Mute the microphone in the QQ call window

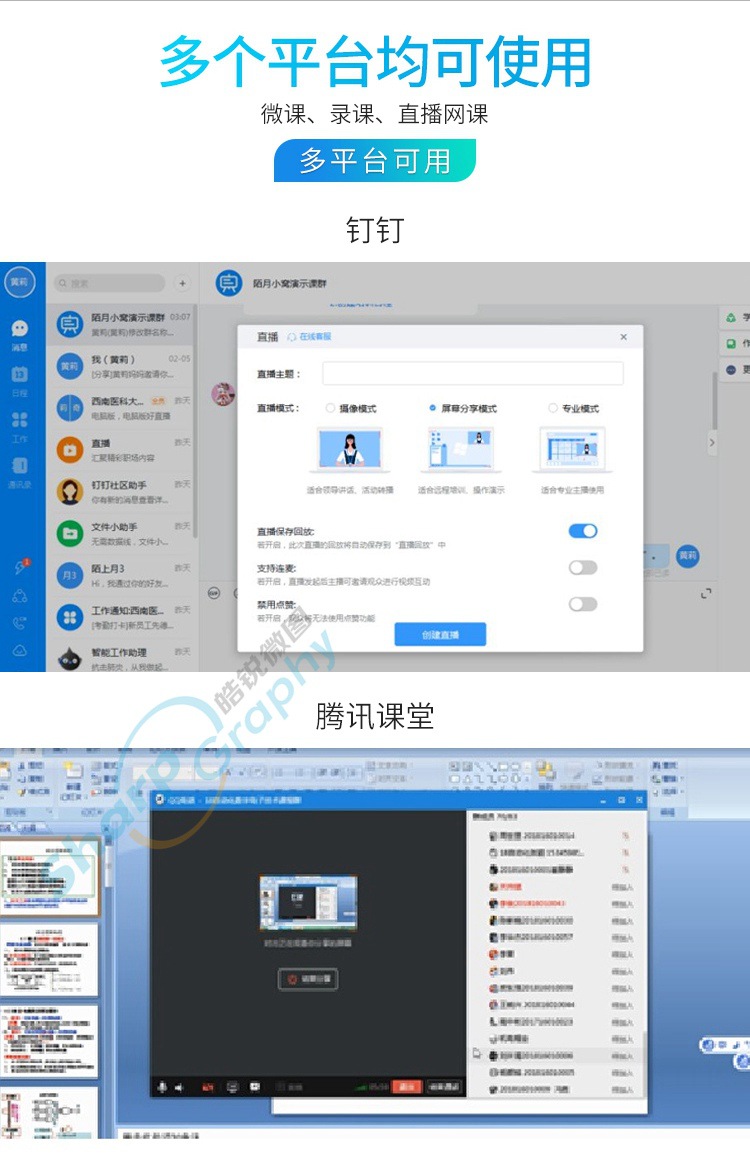point(162,1087)
